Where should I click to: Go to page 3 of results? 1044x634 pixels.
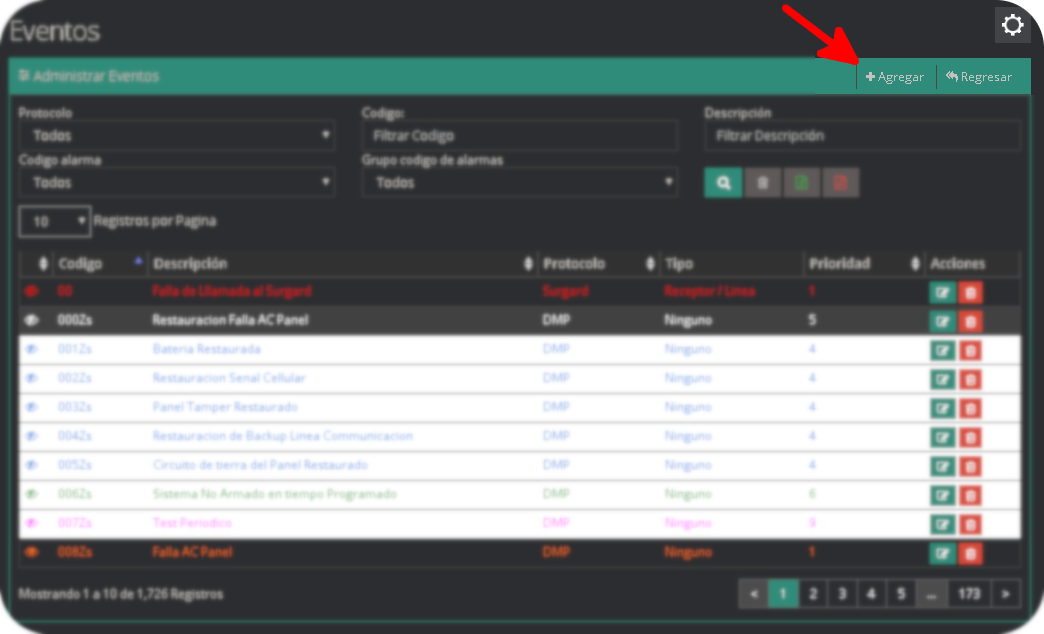click(842, 594)
